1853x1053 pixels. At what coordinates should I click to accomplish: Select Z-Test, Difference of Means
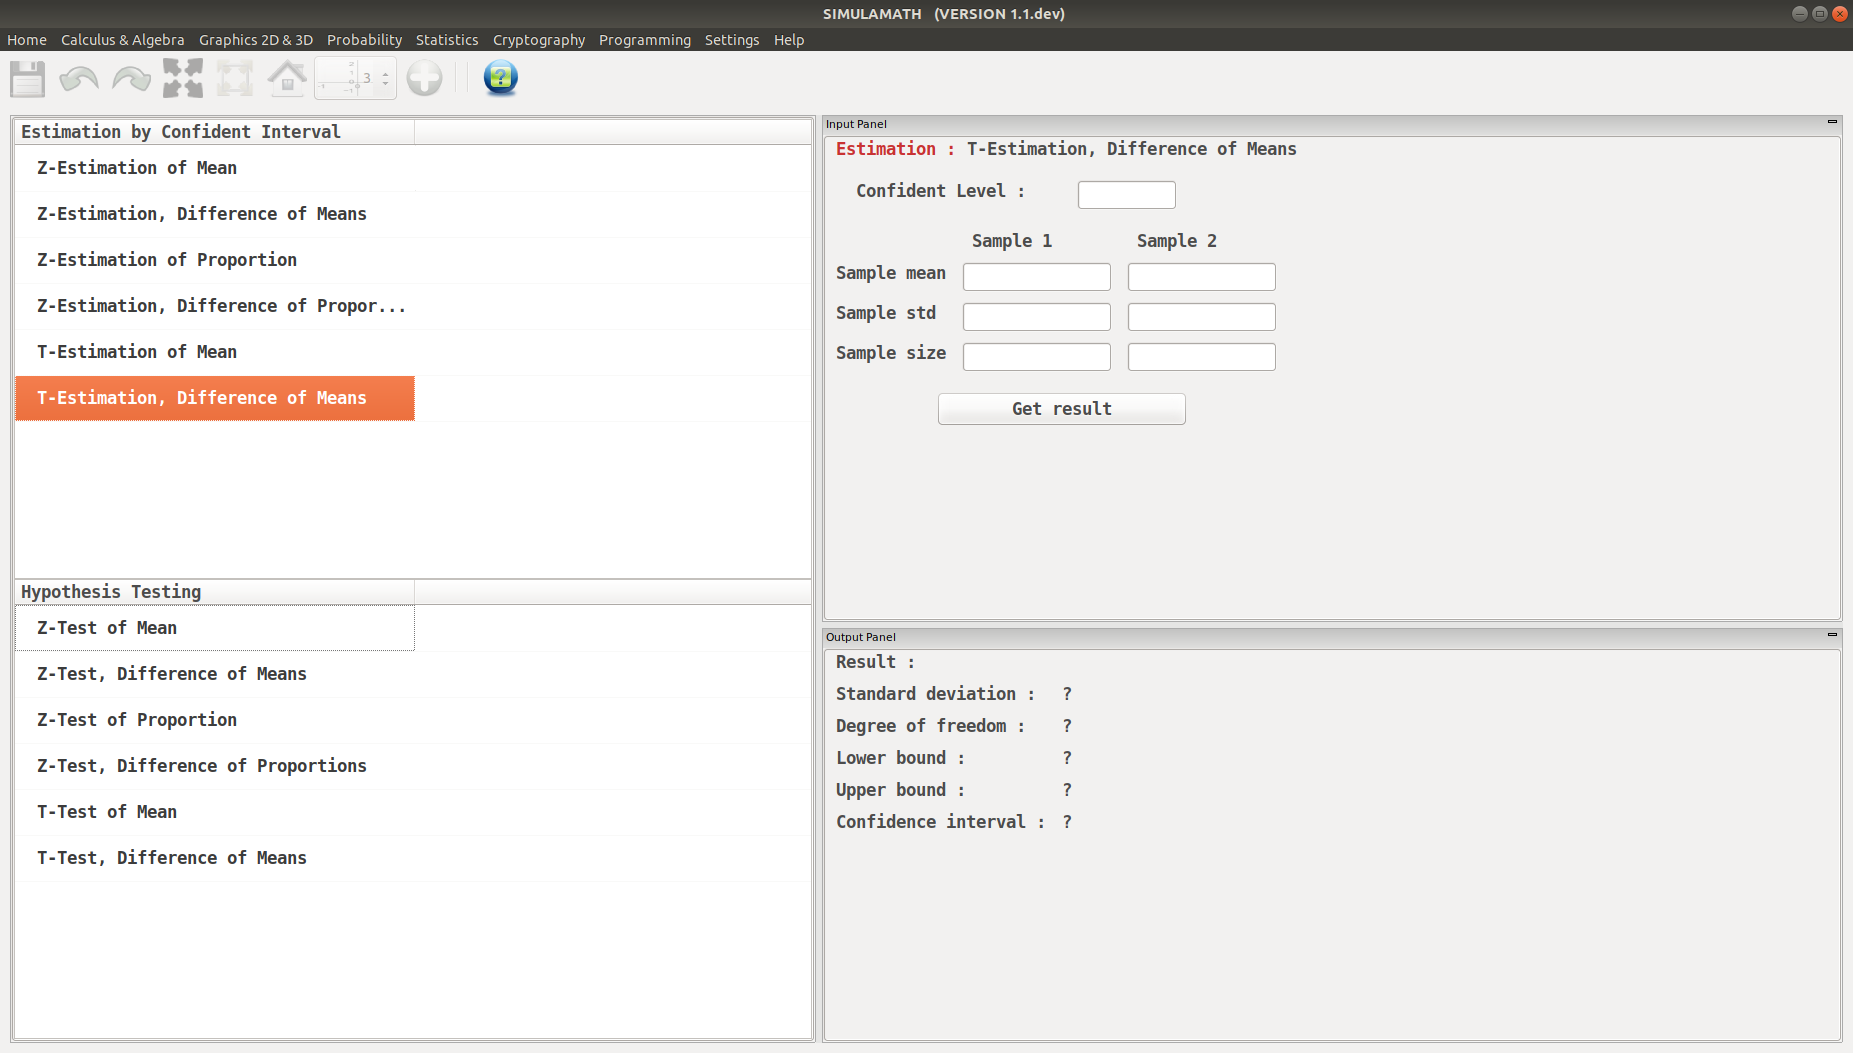215,674
